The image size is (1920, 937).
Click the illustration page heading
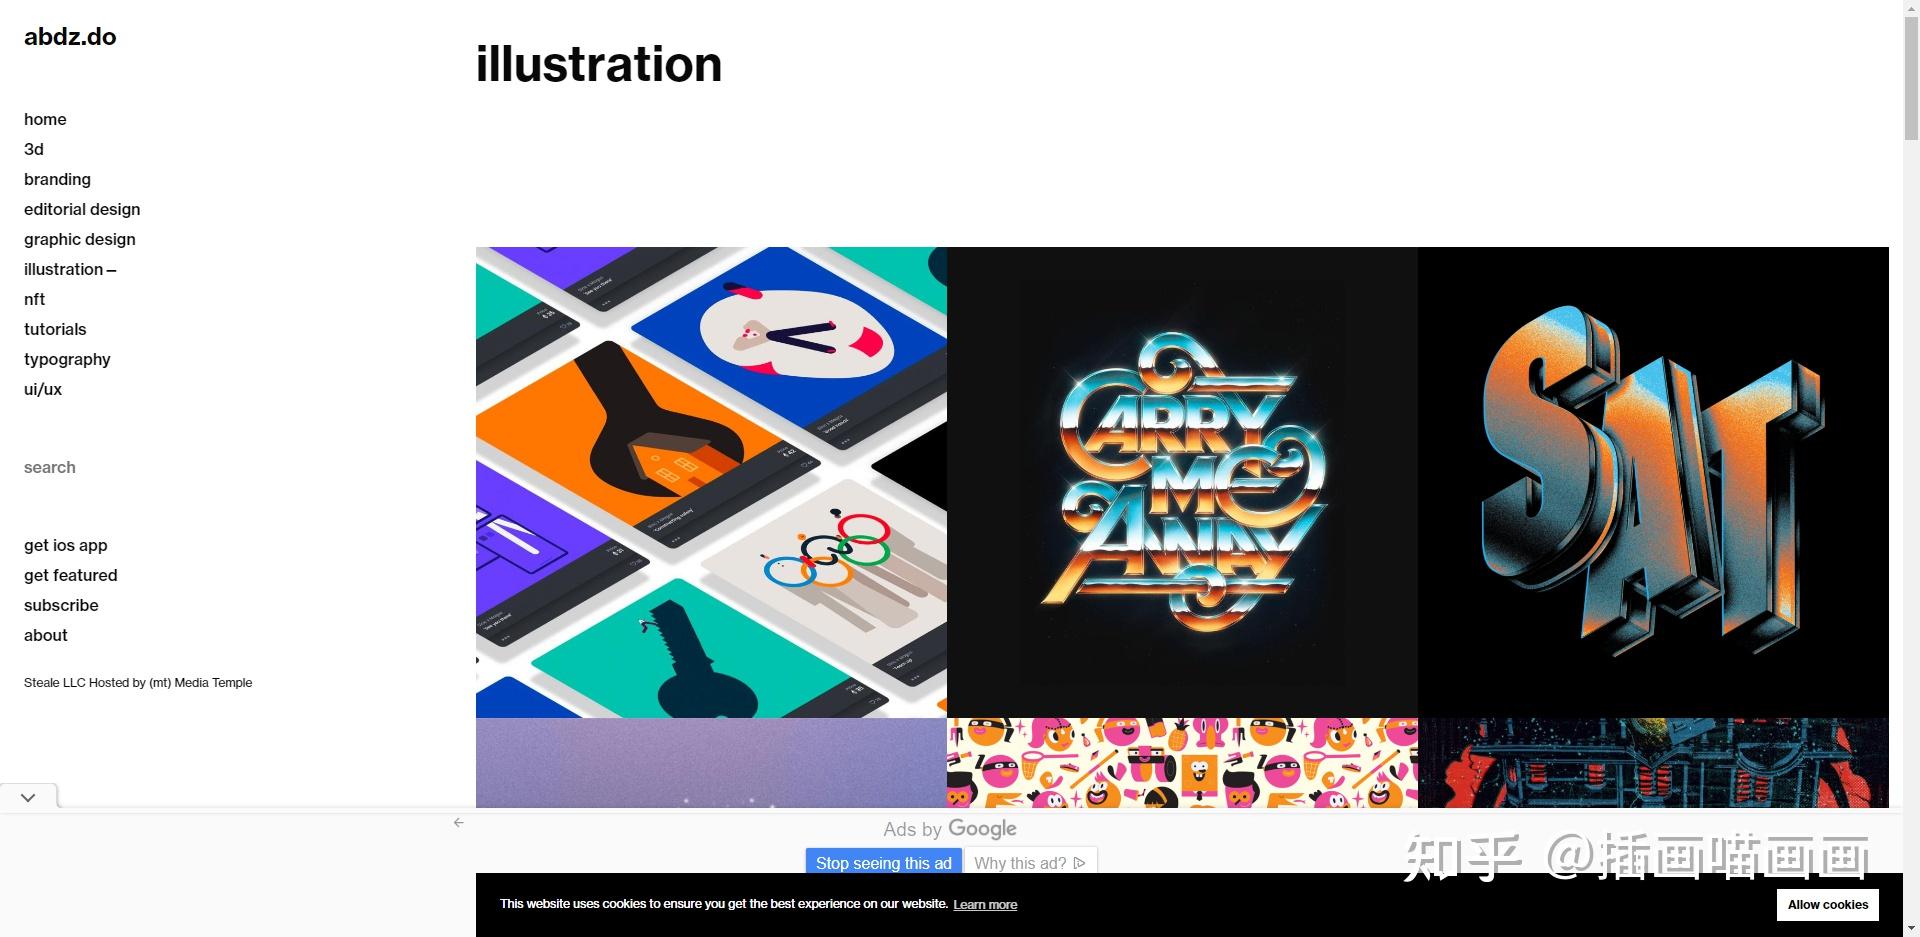(599, 64)
